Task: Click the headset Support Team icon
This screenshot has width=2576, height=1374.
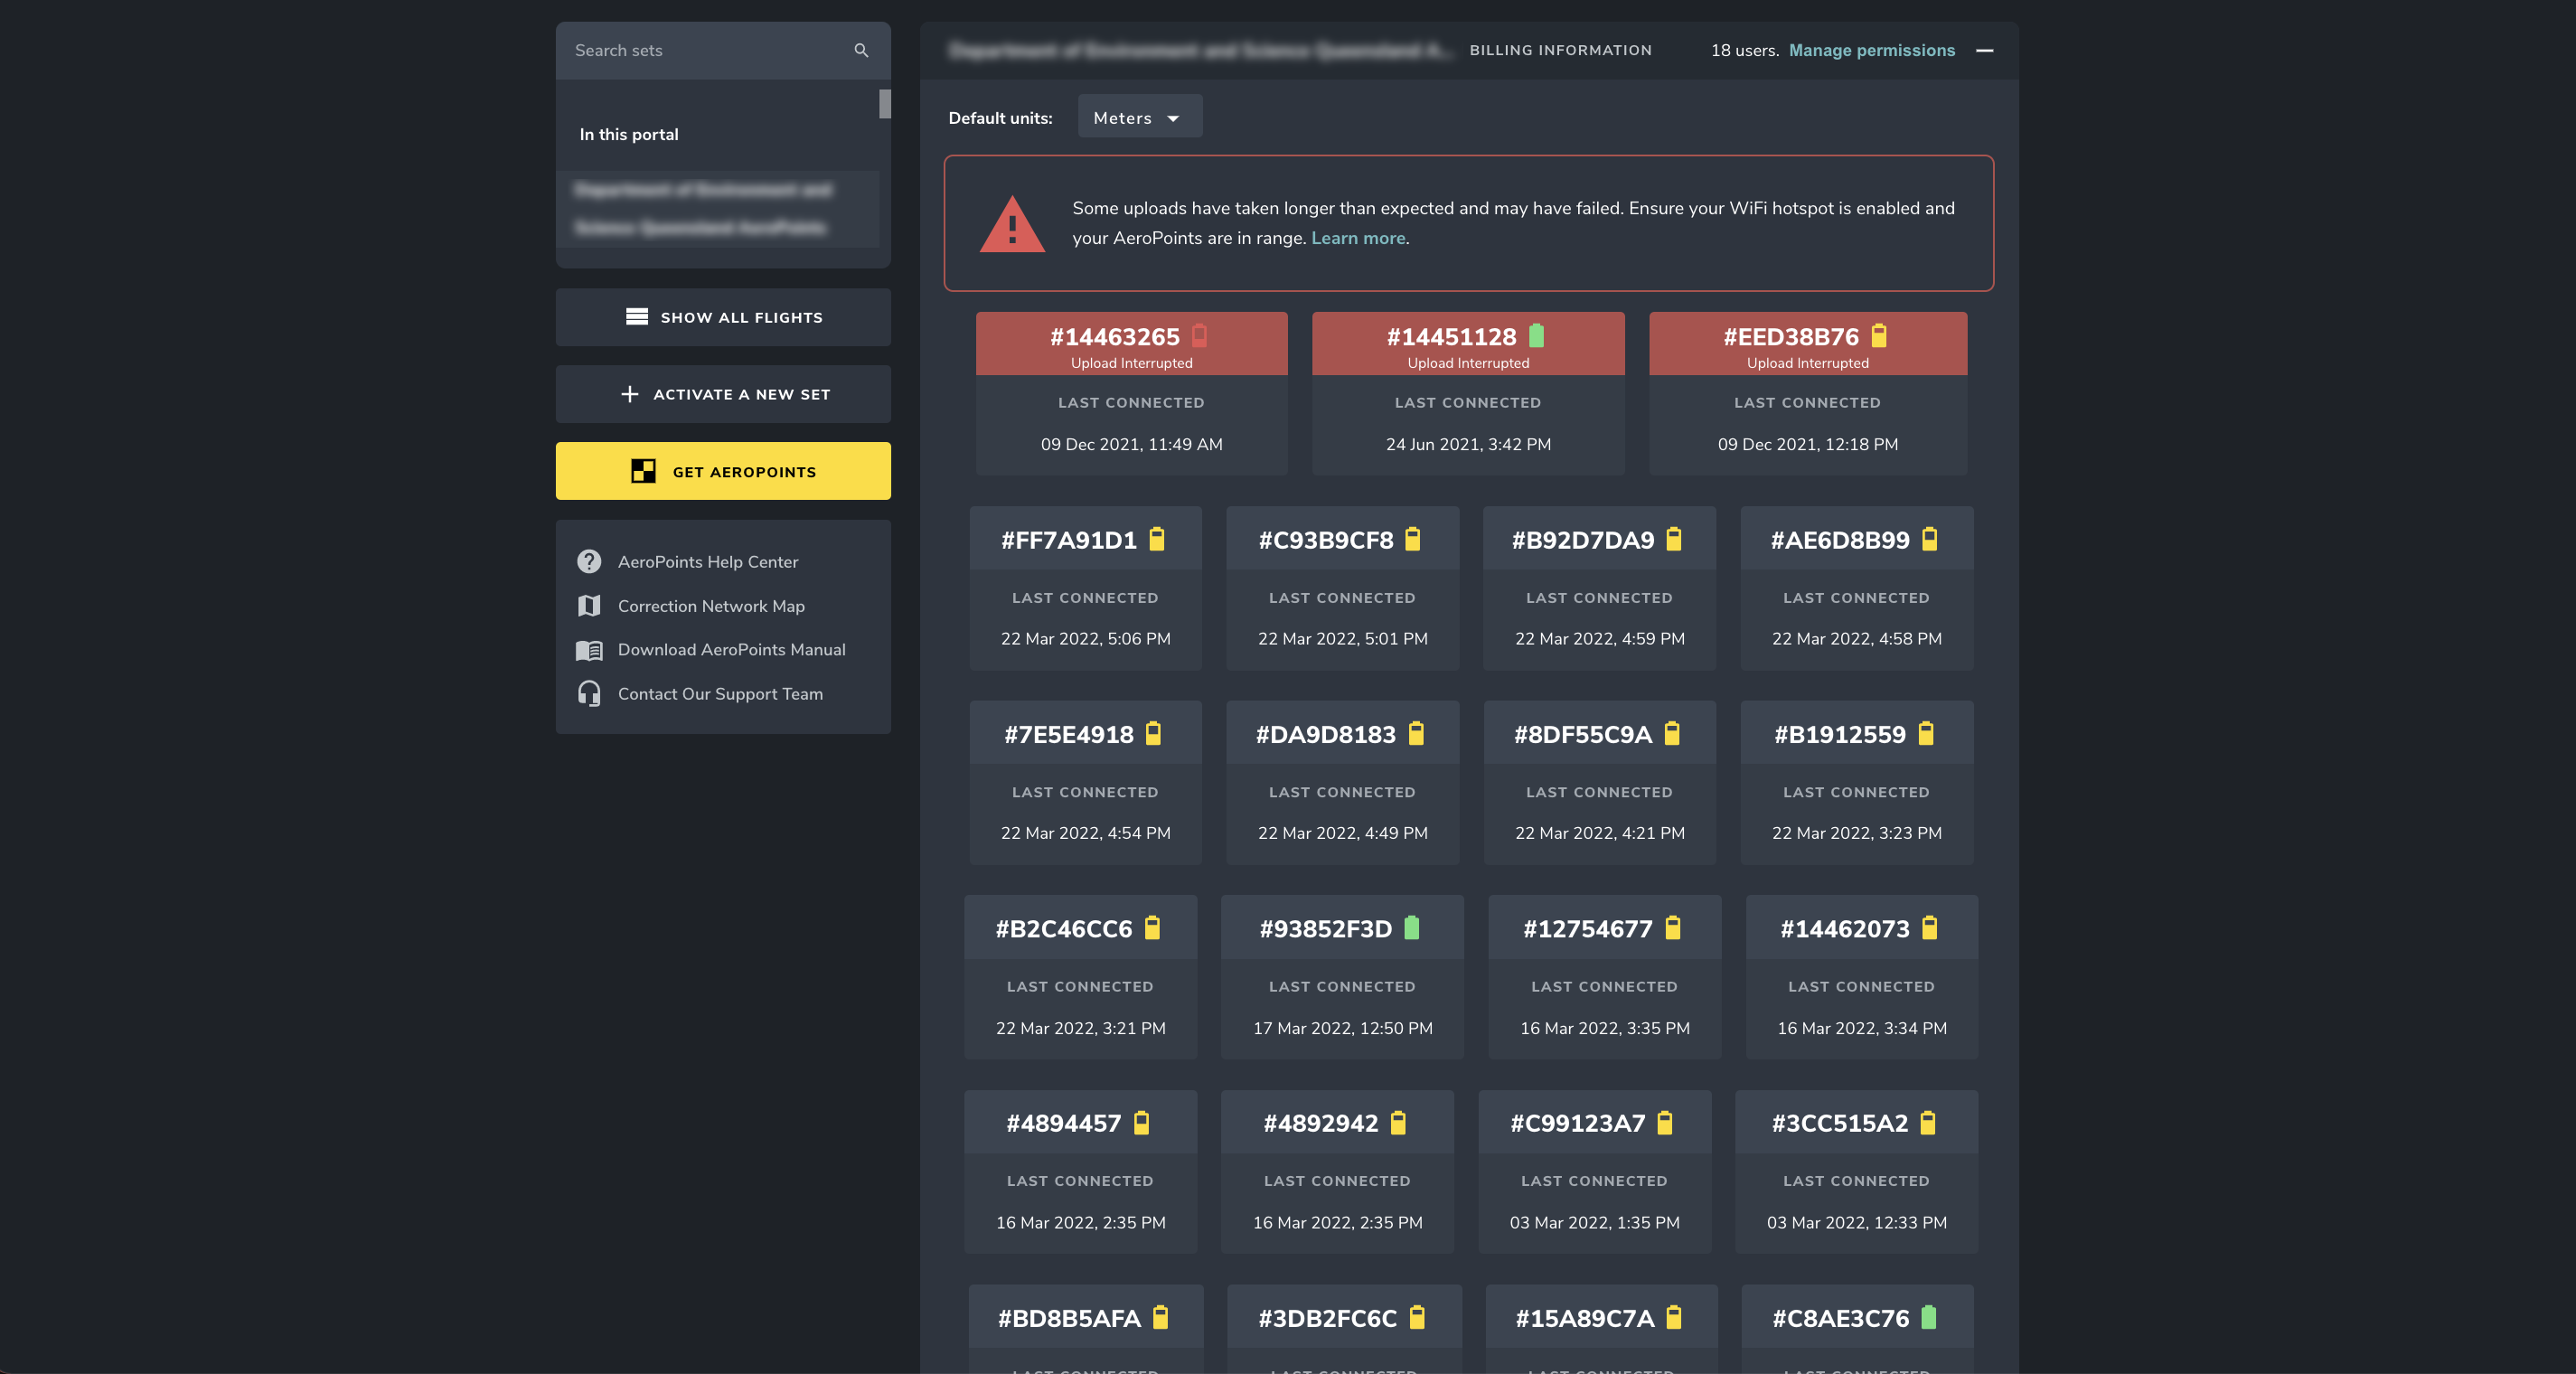Action: click(589, 694)
